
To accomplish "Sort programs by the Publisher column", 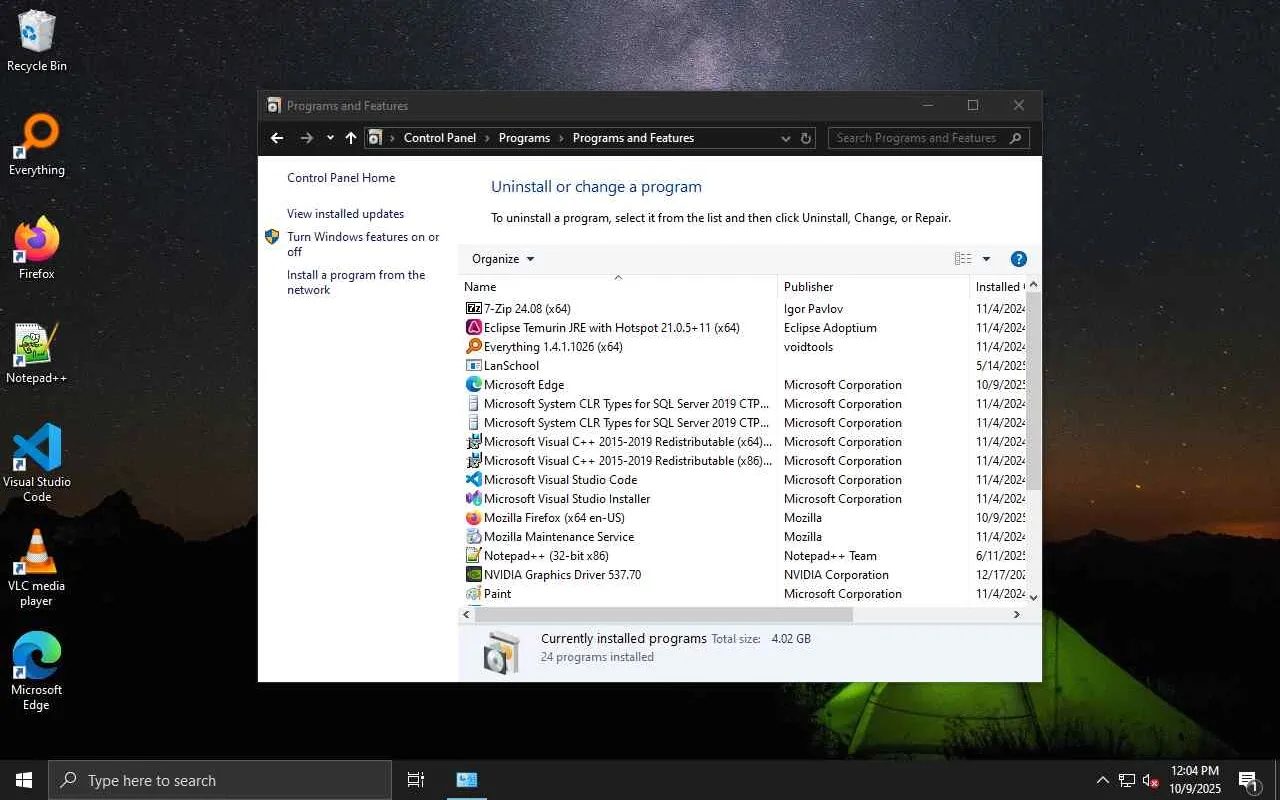I will tap(874, 287).
